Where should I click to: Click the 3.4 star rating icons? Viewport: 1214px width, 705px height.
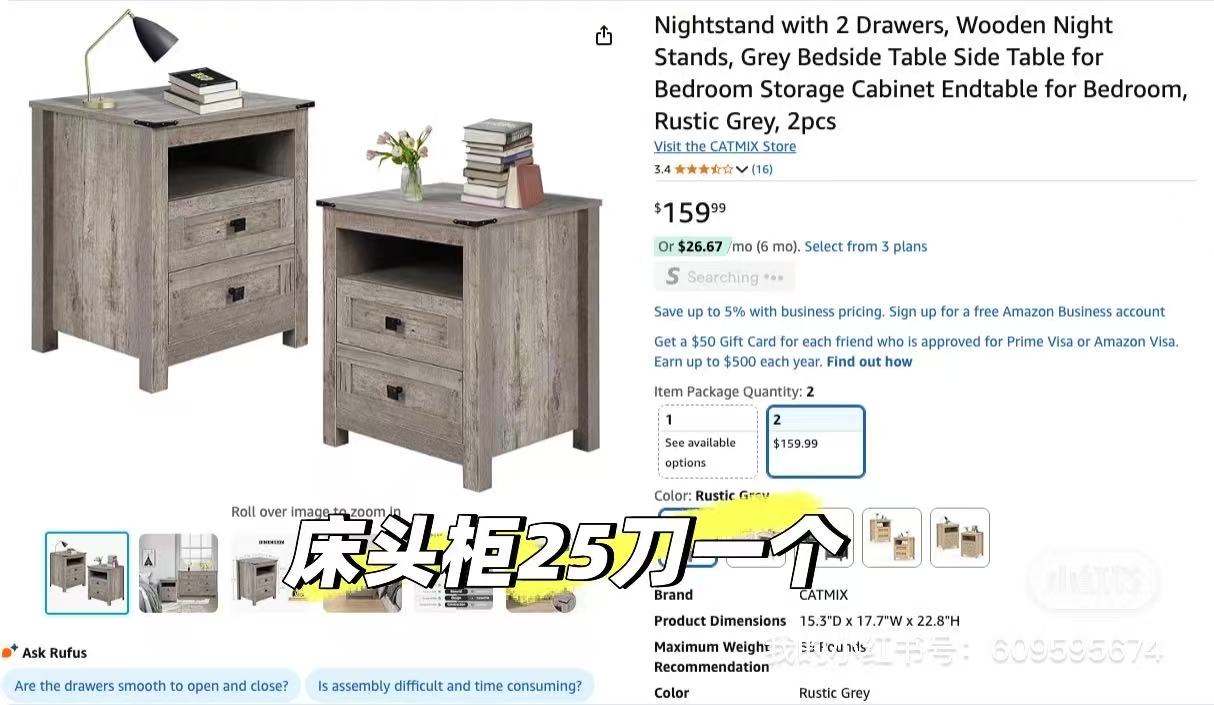[704, 169]
